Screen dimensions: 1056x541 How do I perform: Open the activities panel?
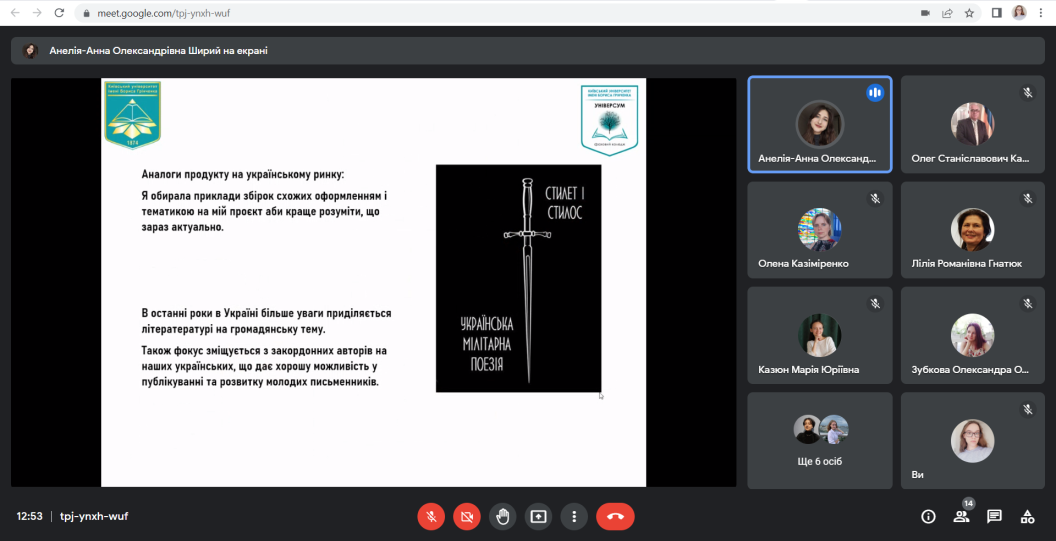coord(1027,517)
